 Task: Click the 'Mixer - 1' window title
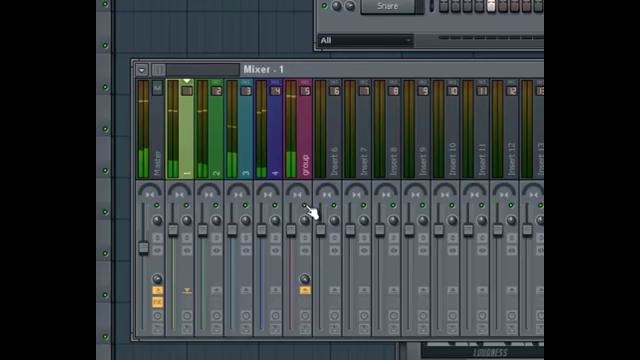[x=263, y=69]
